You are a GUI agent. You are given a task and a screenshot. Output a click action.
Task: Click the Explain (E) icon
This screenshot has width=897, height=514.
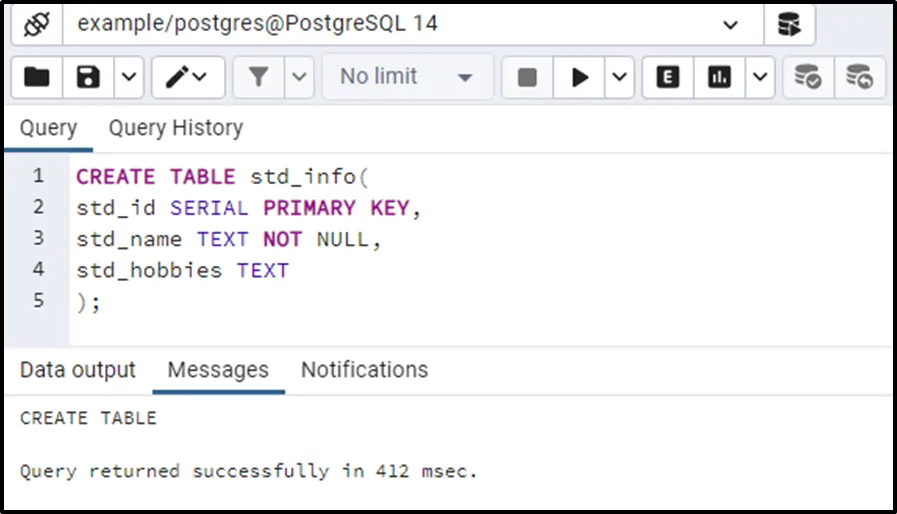tap(668, 77)
